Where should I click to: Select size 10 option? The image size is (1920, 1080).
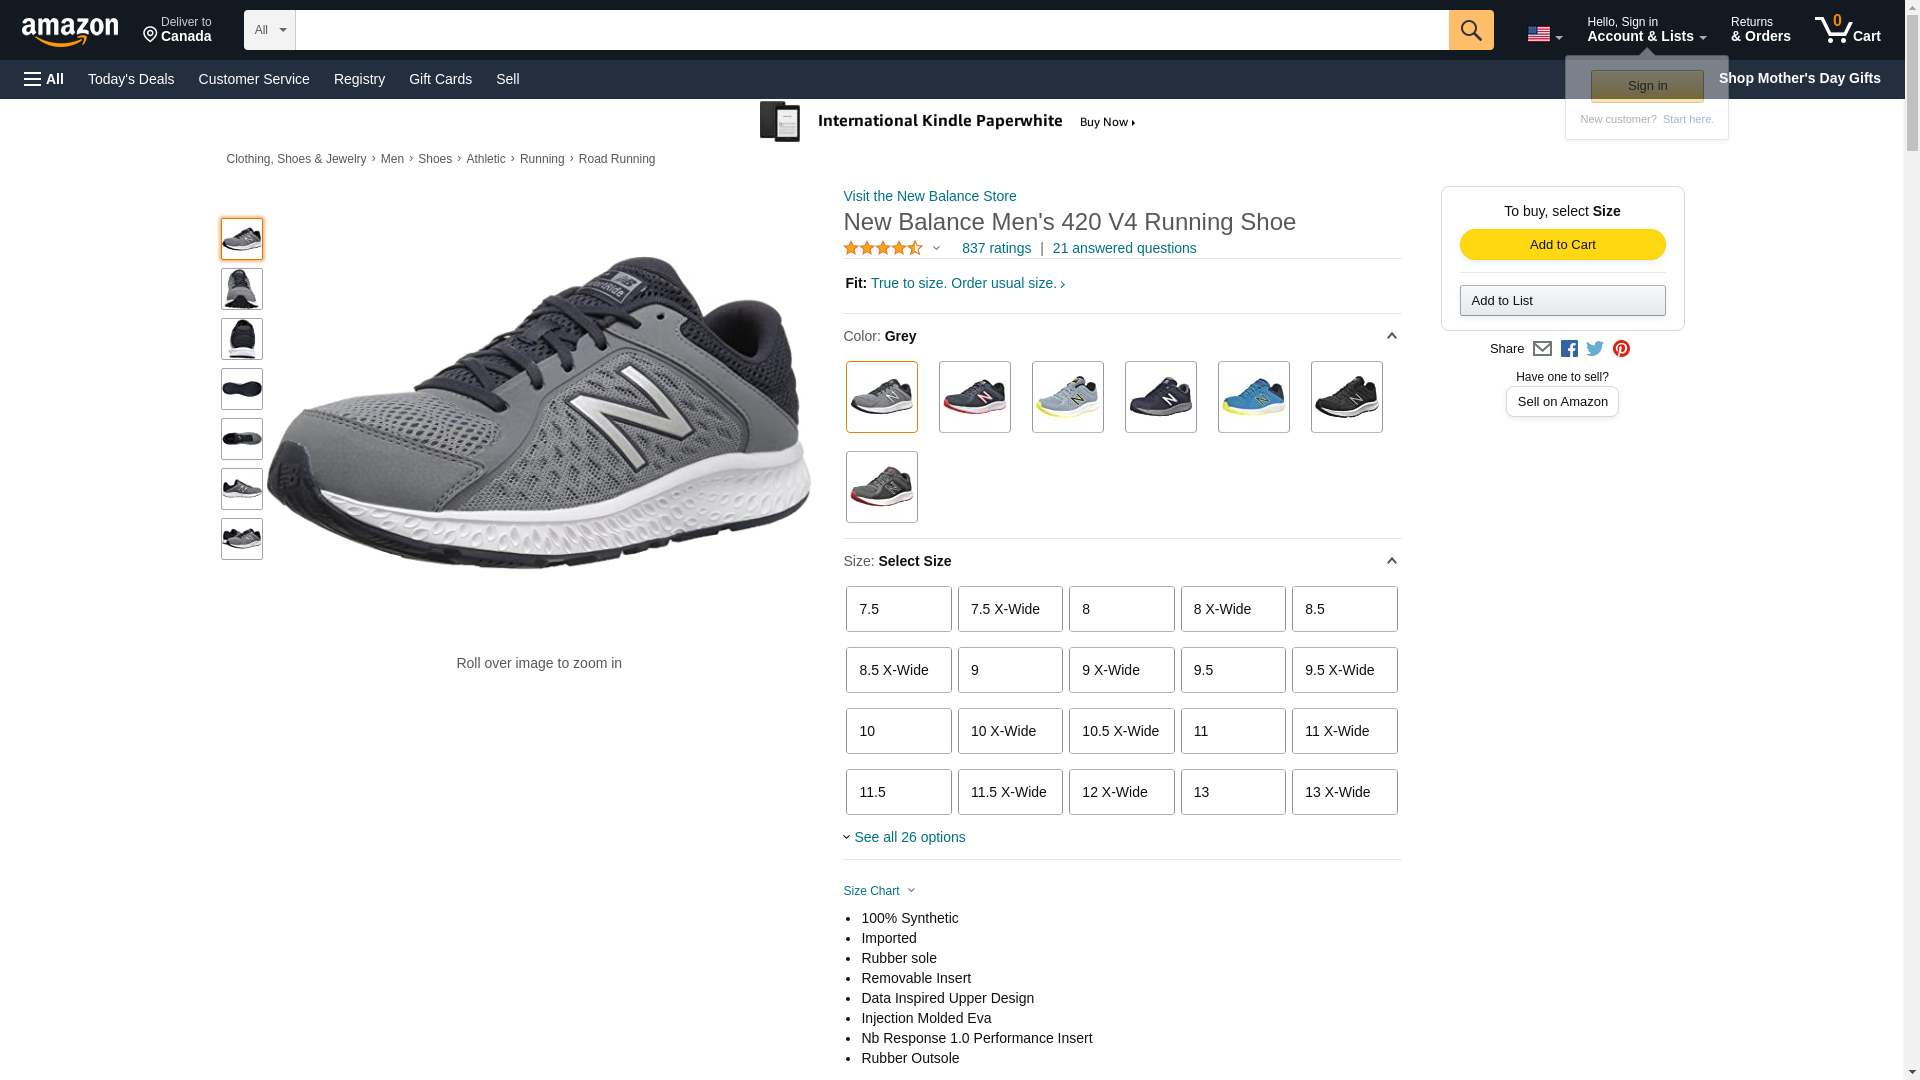click(898, 731)
